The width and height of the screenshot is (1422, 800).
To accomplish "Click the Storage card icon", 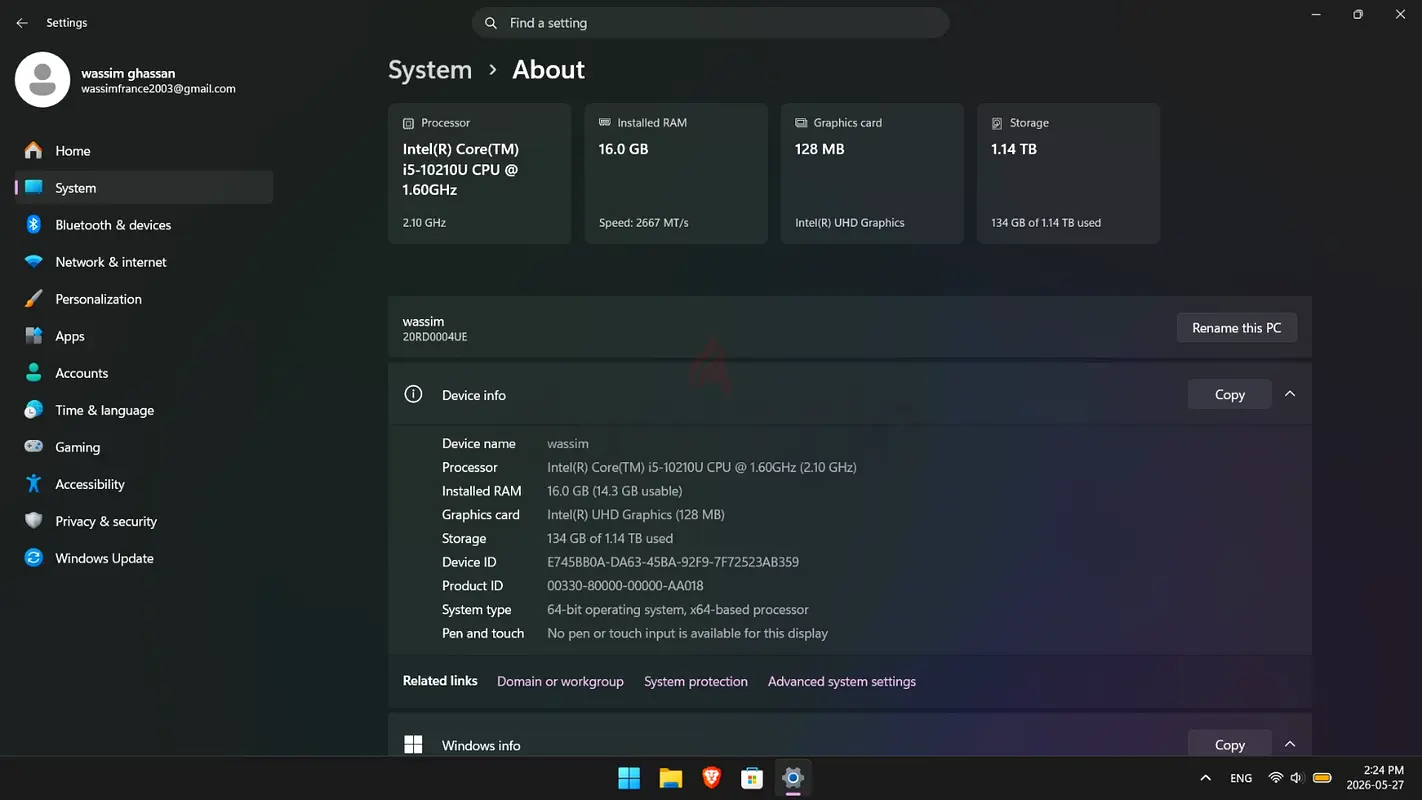I will [997, 123].
